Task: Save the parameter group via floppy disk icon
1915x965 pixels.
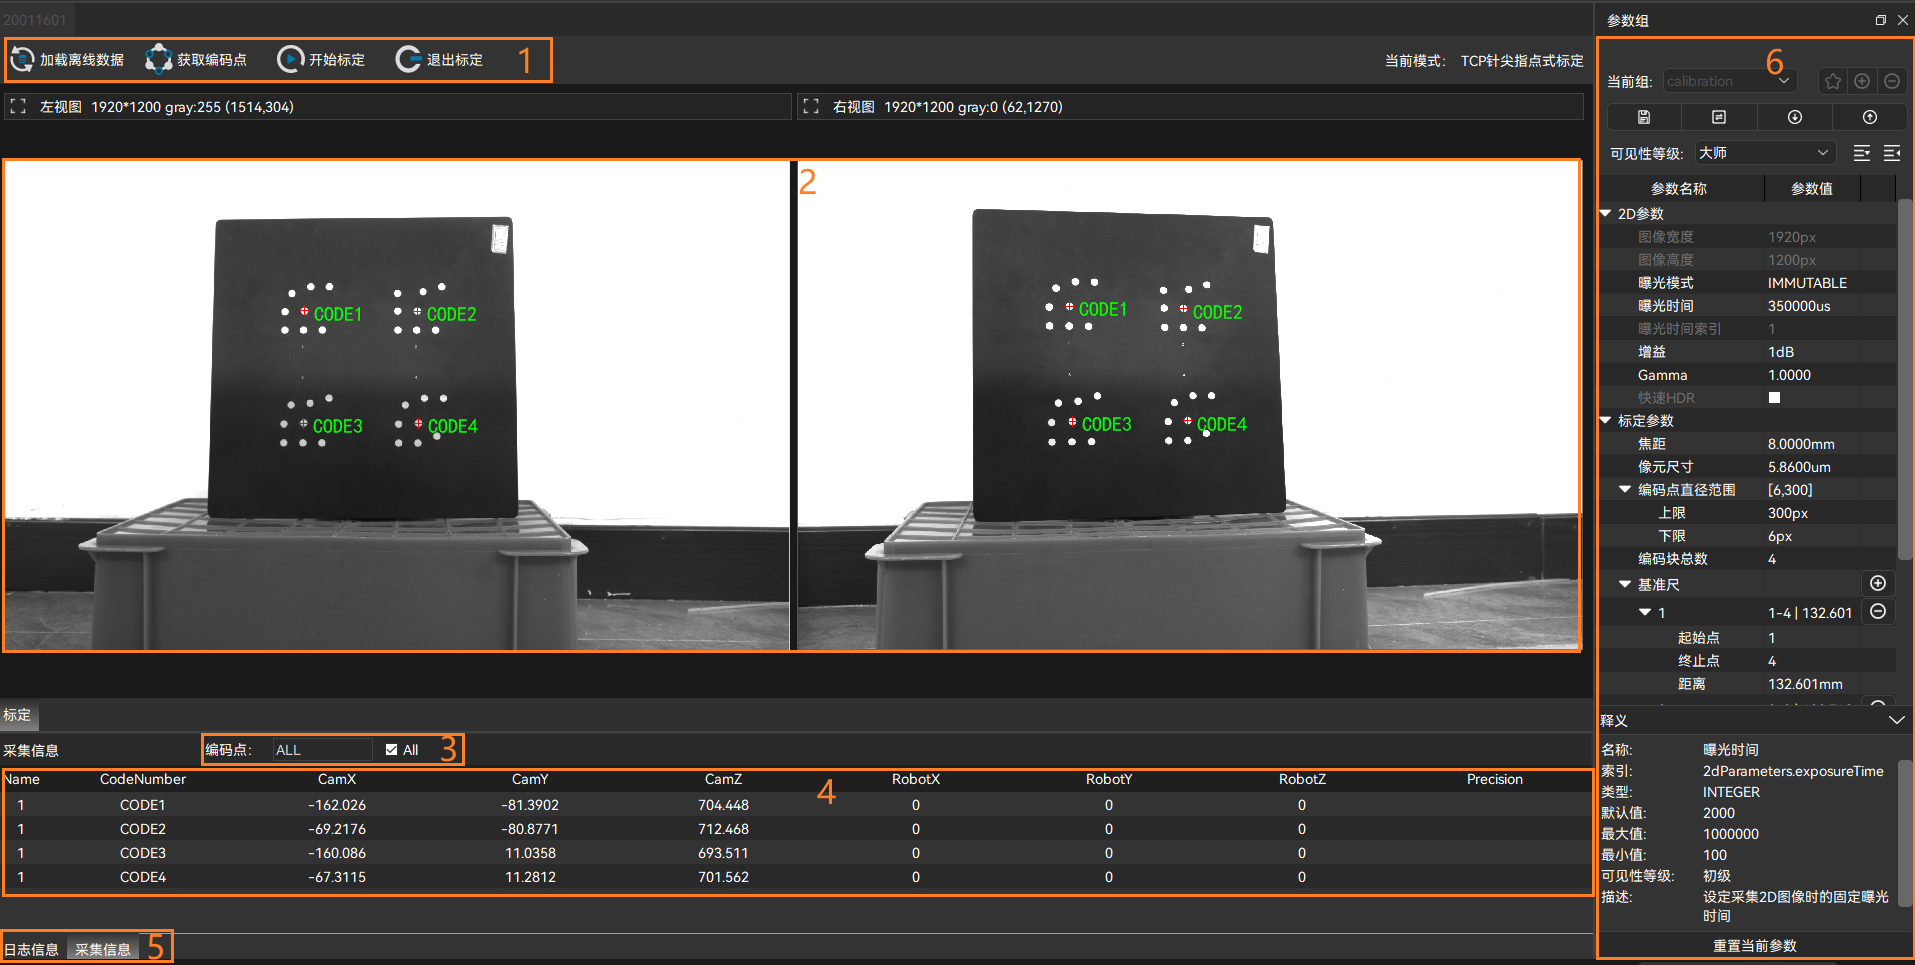Action: tap(1643, 117)
